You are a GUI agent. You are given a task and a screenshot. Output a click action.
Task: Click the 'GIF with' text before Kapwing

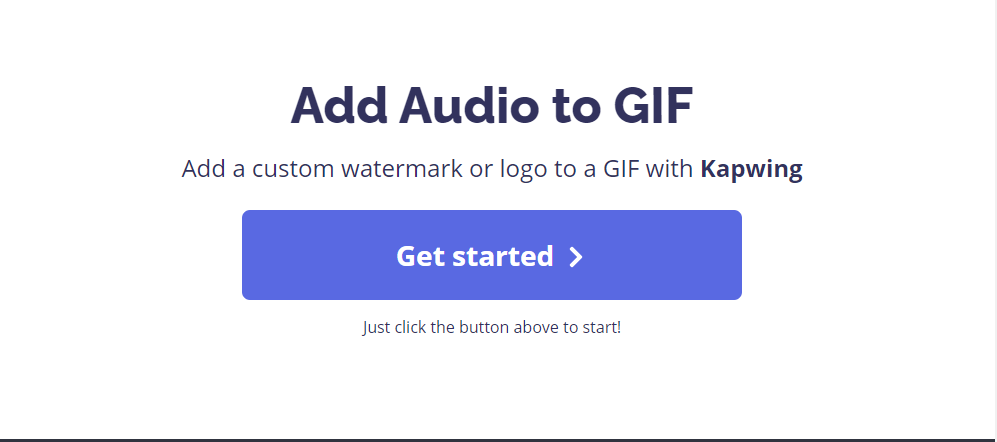point(640,169)
